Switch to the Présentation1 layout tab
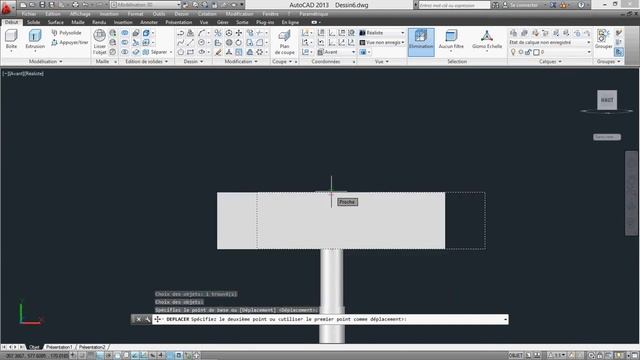640x360 pixels. coord(59,347)
